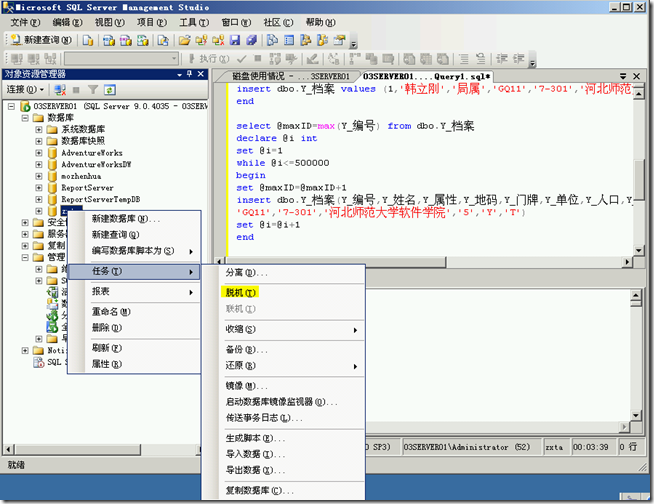Click the Cancel Executing Query square icon
The image size is (654, 504).
tap(258, 58)
